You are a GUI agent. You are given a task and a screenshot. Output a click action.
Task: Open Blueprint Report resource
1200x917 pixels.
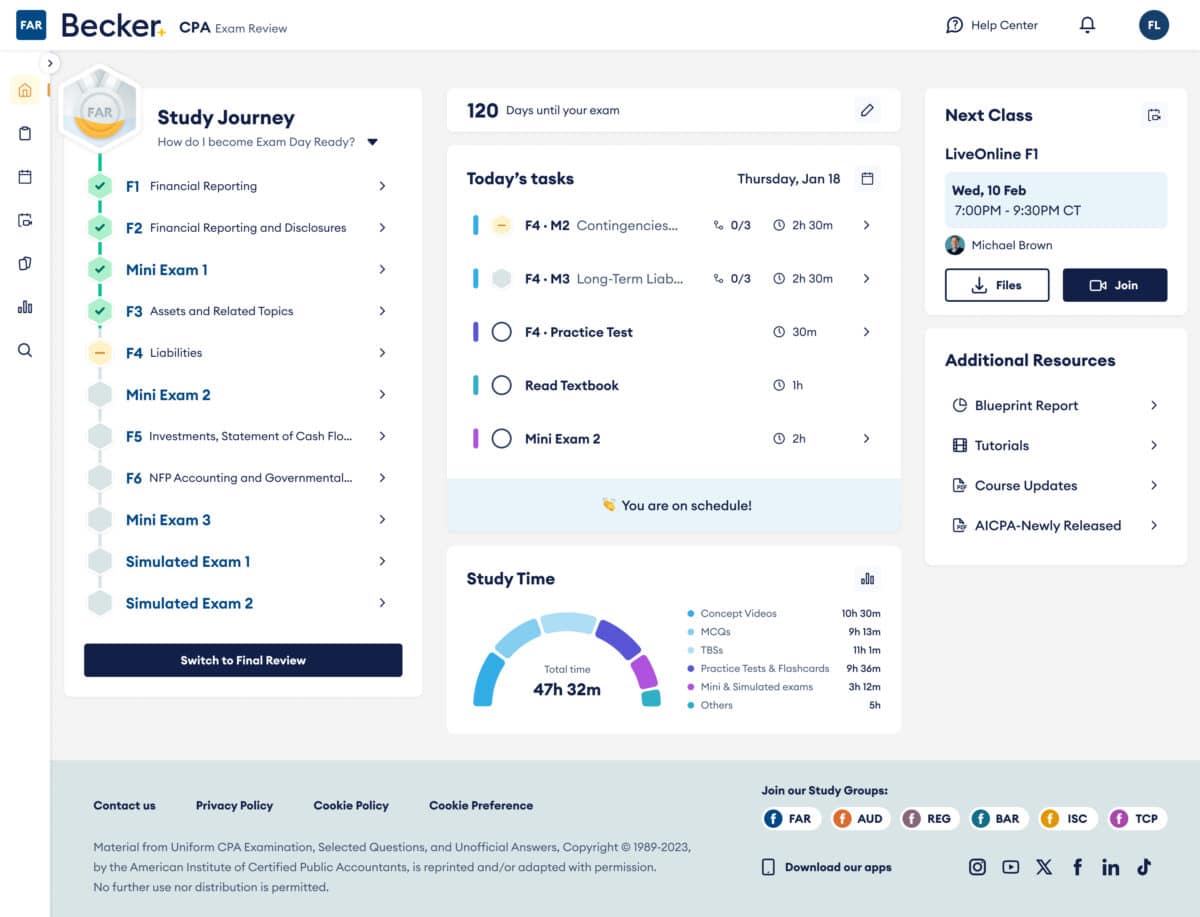tap(1056, 405)
